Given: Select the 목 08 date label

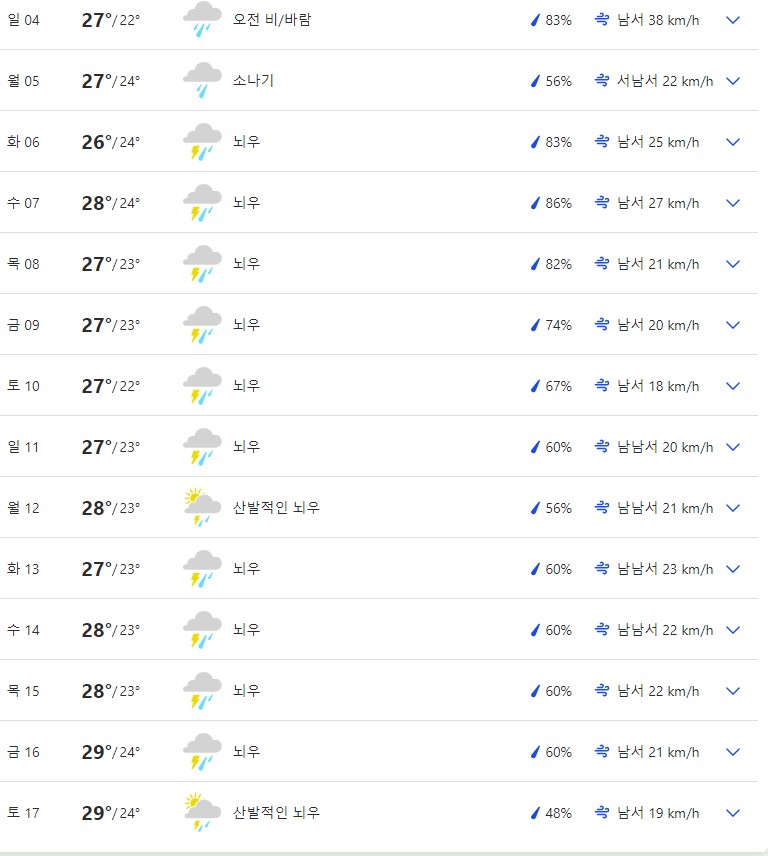Looking at the screenshot, I should coord(24,264).
